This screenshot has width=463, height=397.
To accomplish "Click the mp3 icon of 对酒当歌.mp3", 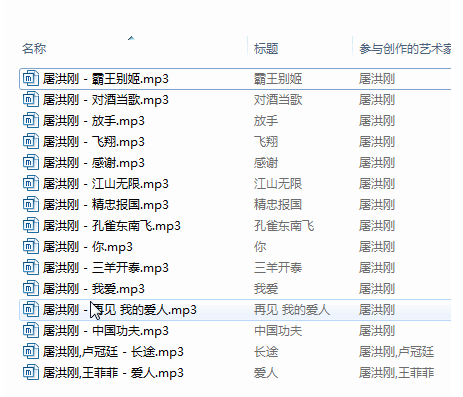I will coord(31,100).
